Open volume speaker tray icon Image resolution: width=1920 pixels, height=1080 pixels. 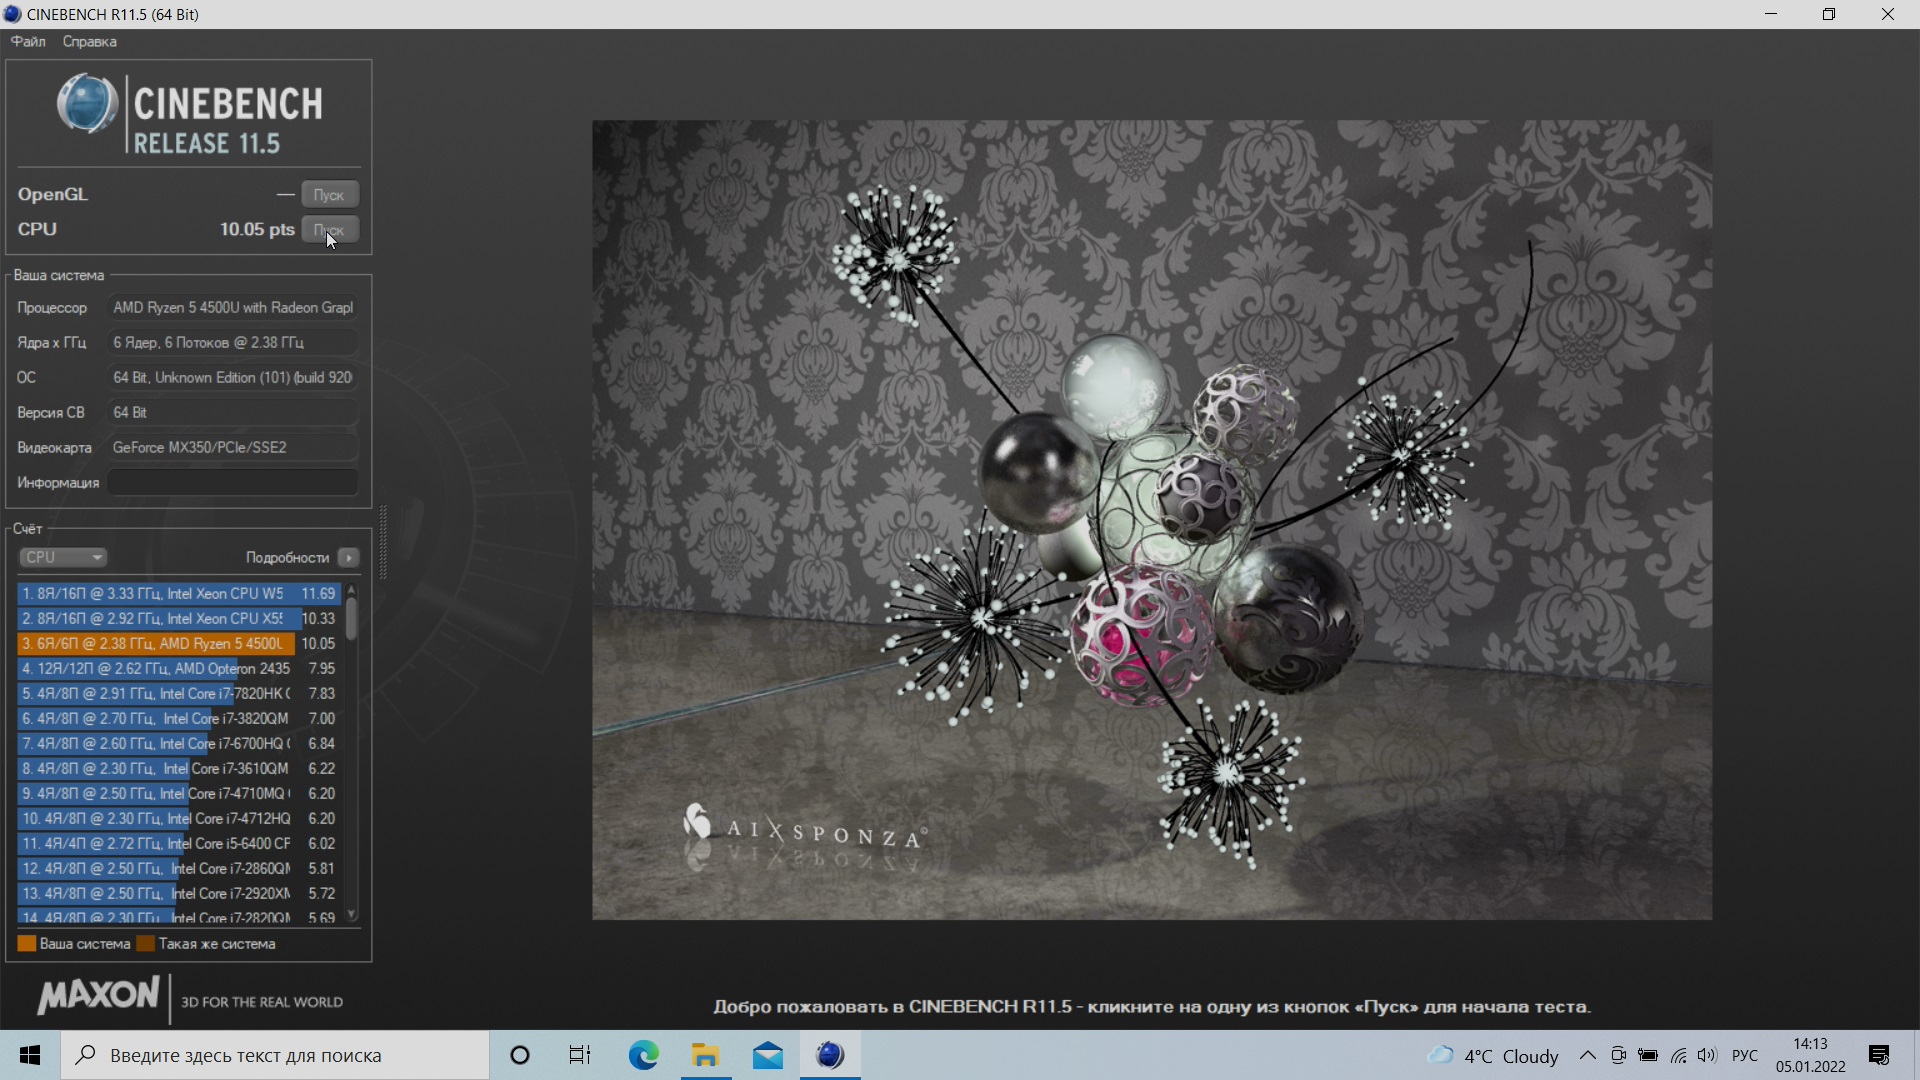tap(1707, 1055)
